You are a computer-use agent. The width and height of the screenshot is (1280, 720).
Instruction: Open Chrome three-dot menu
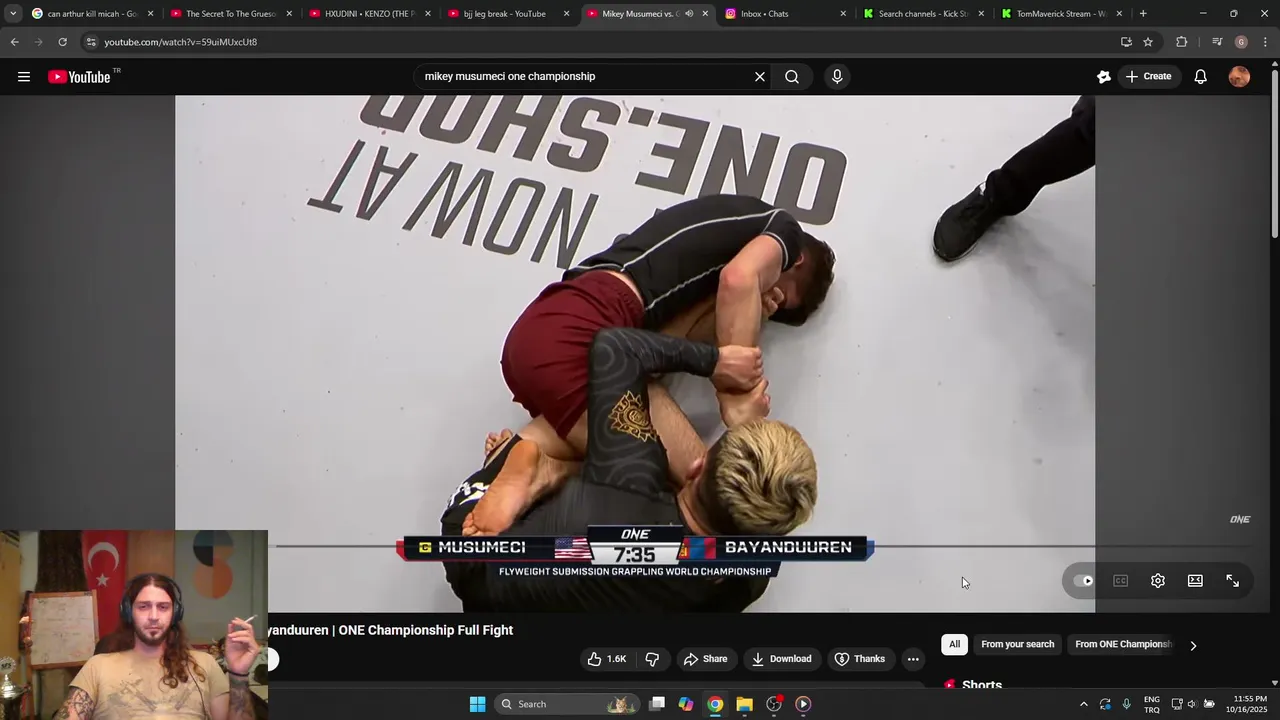pyautogui.click(x=1265, y=42)
